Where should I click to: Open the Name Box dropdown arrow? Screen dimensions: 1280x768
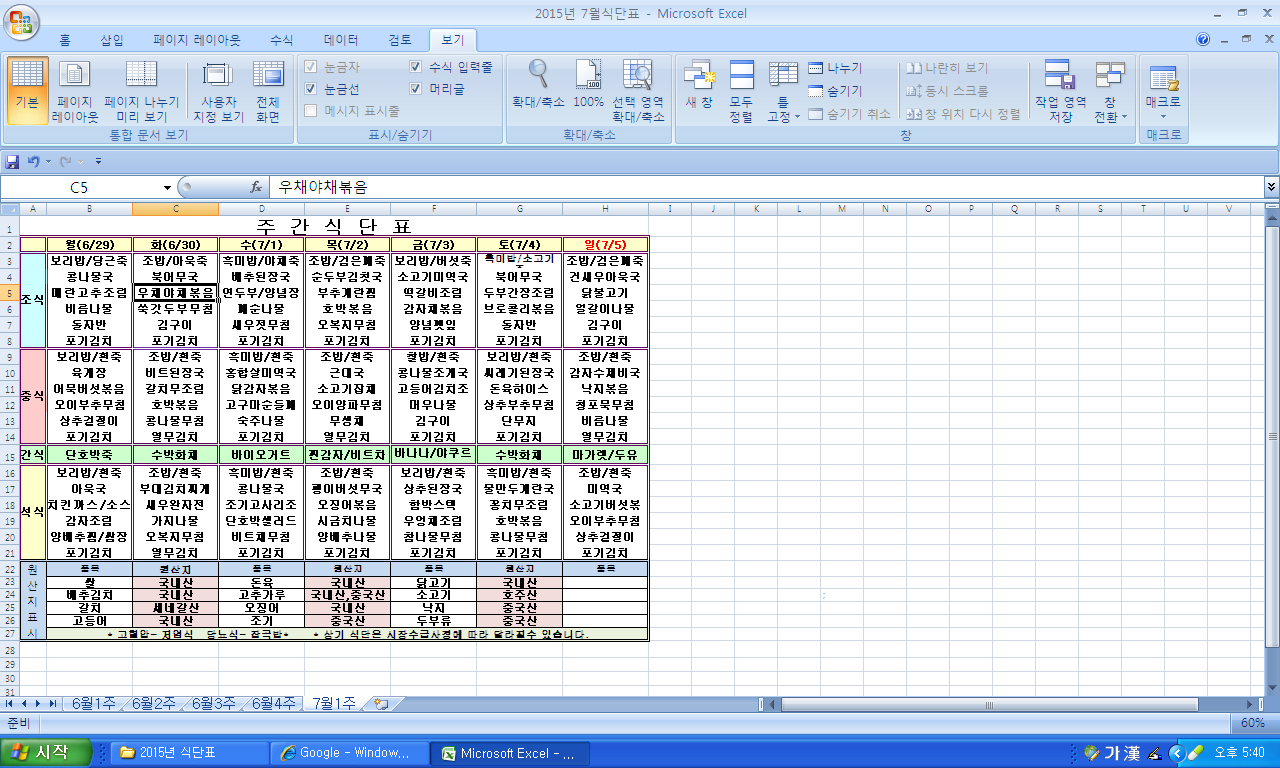(167, 187)
